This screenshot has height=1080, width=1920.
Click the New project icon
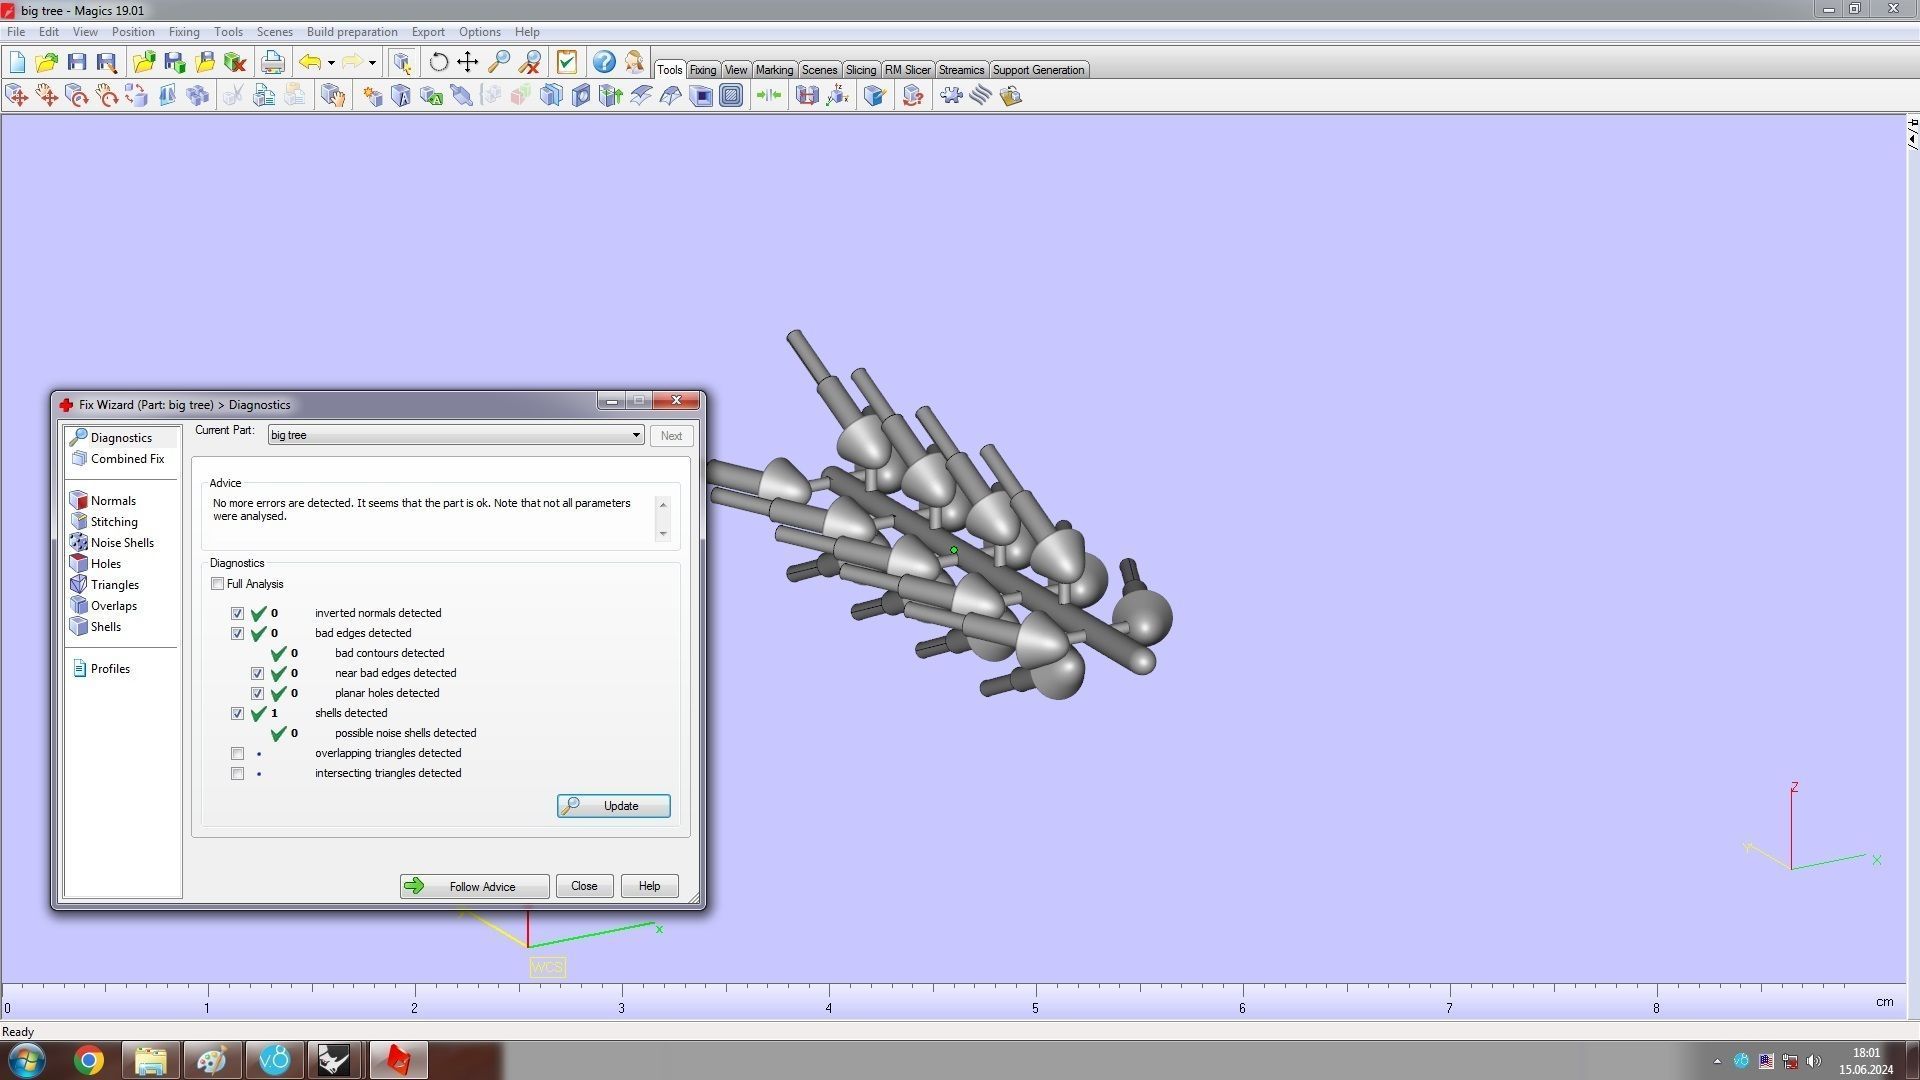pyautogui.click(x=17, y=63)
